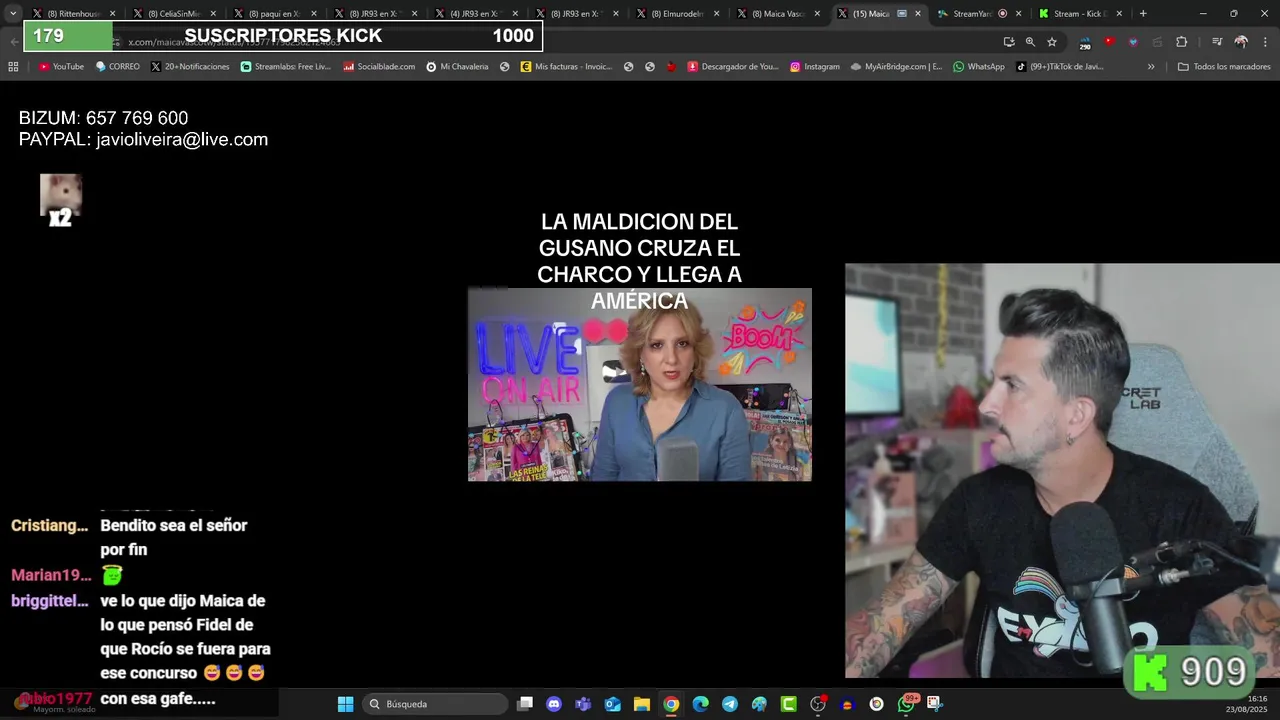Viewport: 1280px width, 720px height.
Task: Click the install app icon in address bar
Action: 1009,42
